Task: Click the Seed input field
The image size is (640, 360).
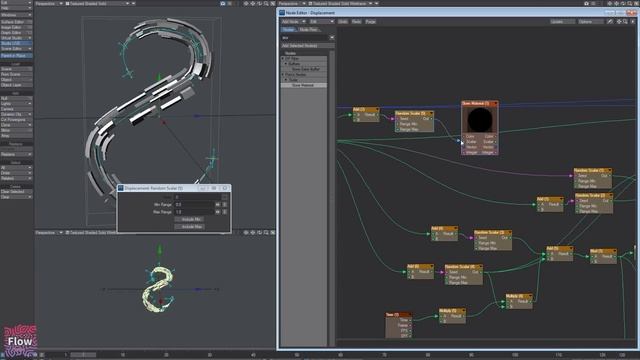Action: pyautogui.click(x=198, y=197)
